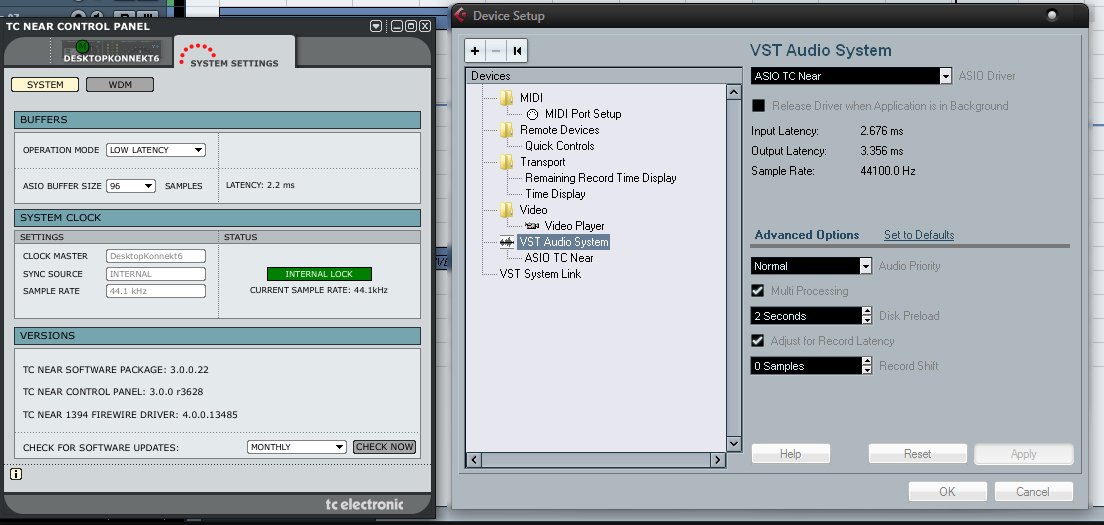
Task: Select Time Display in Devices tree
Action: point(555,194)
